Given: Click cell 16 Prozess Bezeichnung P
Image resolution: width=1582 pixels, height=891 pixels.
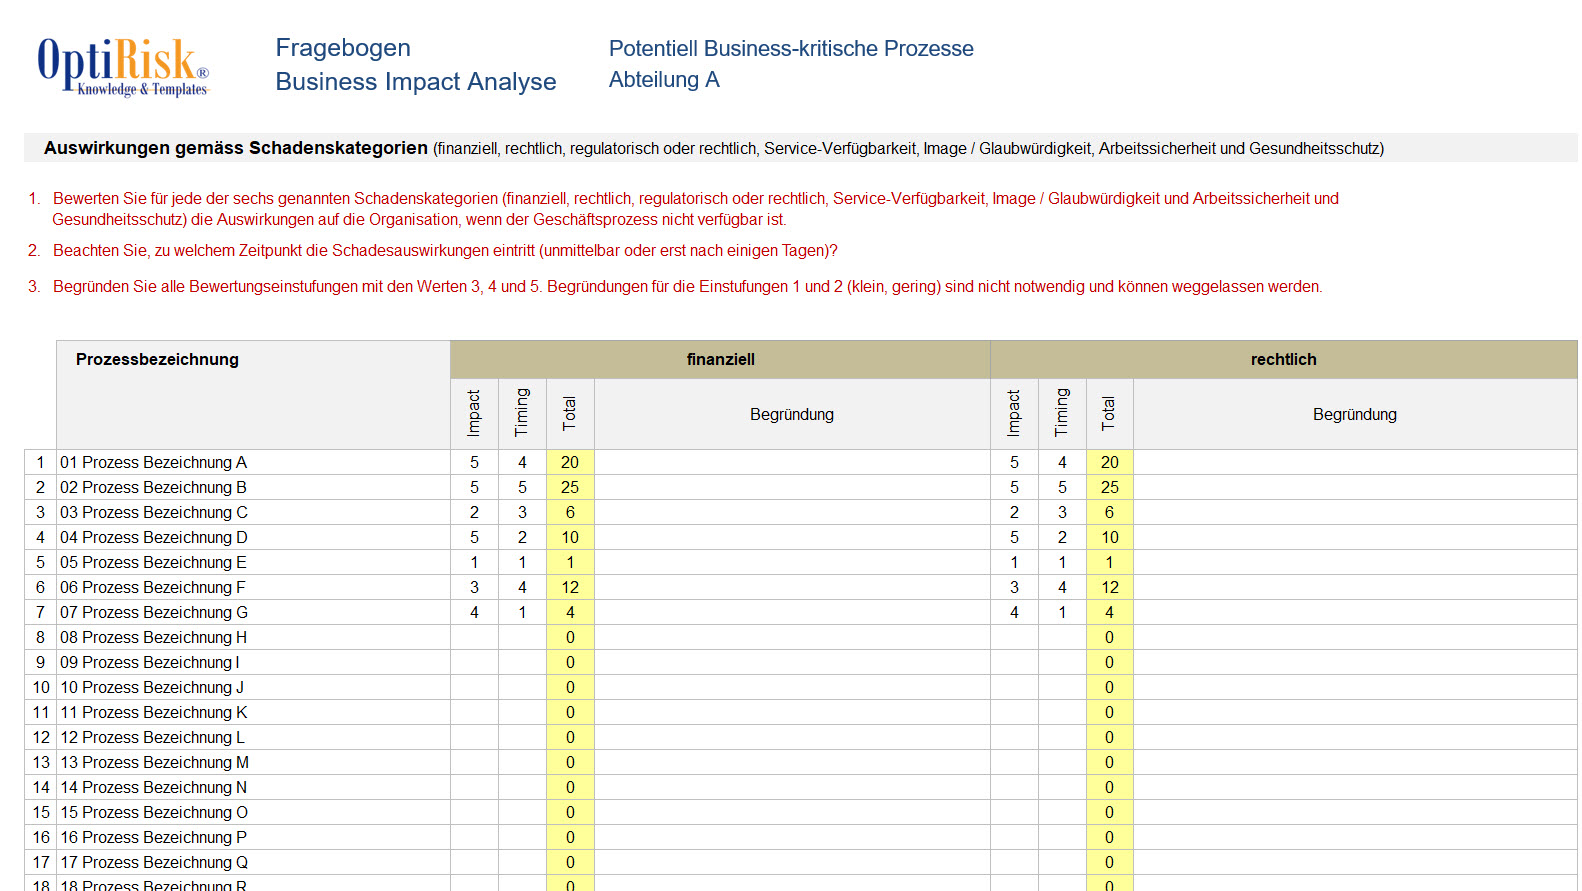Looking at the screenshot, I should click(253, 837).
